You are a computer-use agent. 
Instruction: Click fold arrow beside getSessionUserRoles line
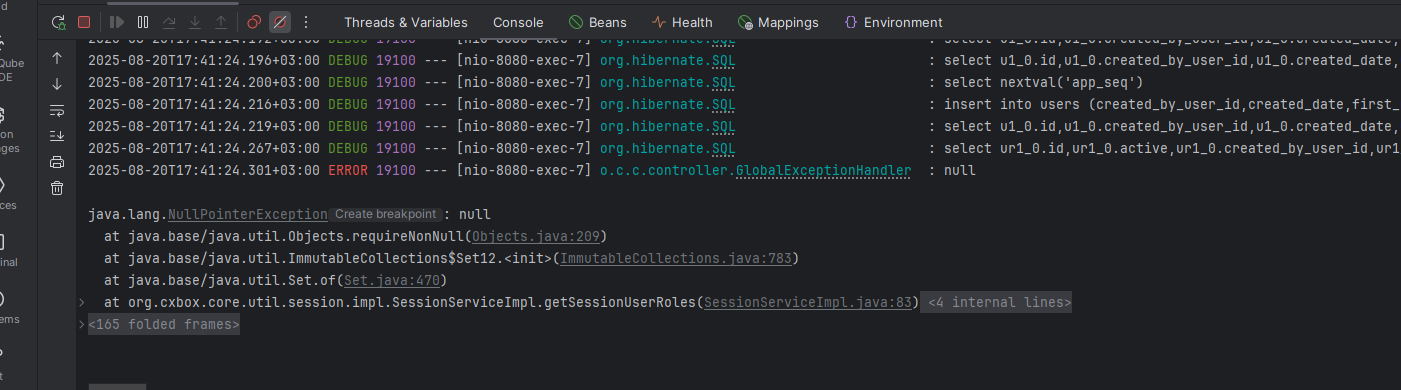(81, 302)
